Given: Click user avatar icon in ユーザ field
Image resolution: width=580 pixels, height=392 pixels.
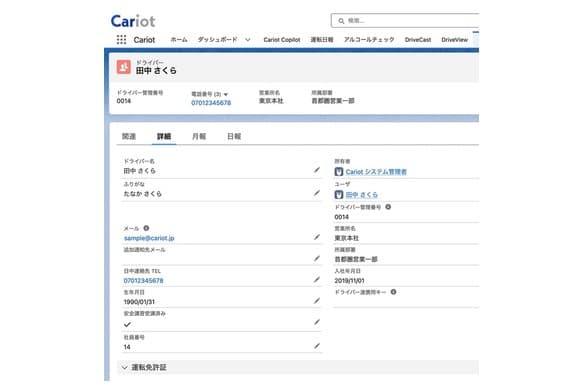Looking at the screenshot, I should [x=338, y=195].
